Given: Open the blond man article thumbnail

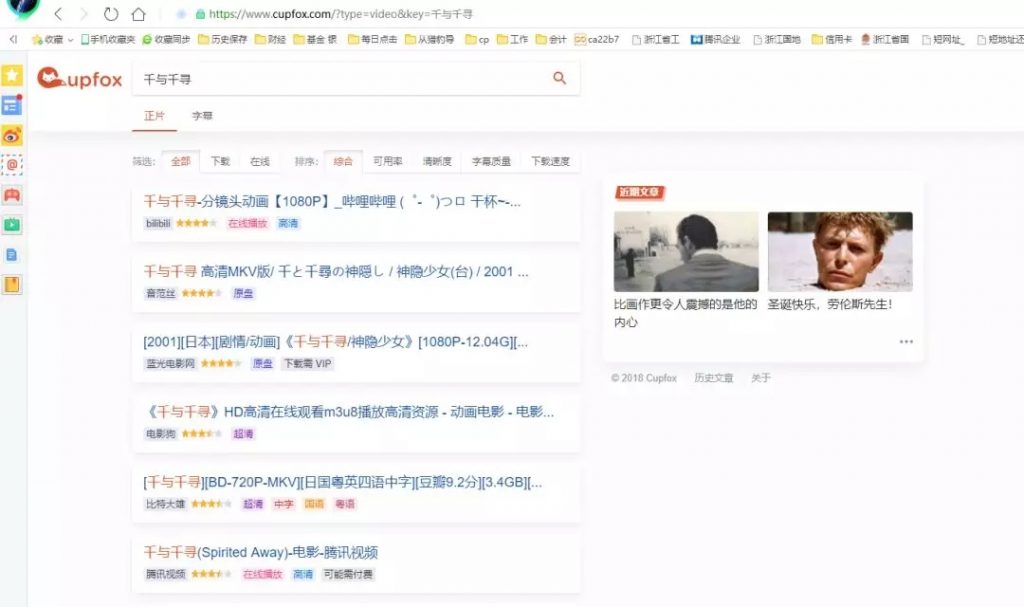Looking at the screenshot, I should (840, 252).
